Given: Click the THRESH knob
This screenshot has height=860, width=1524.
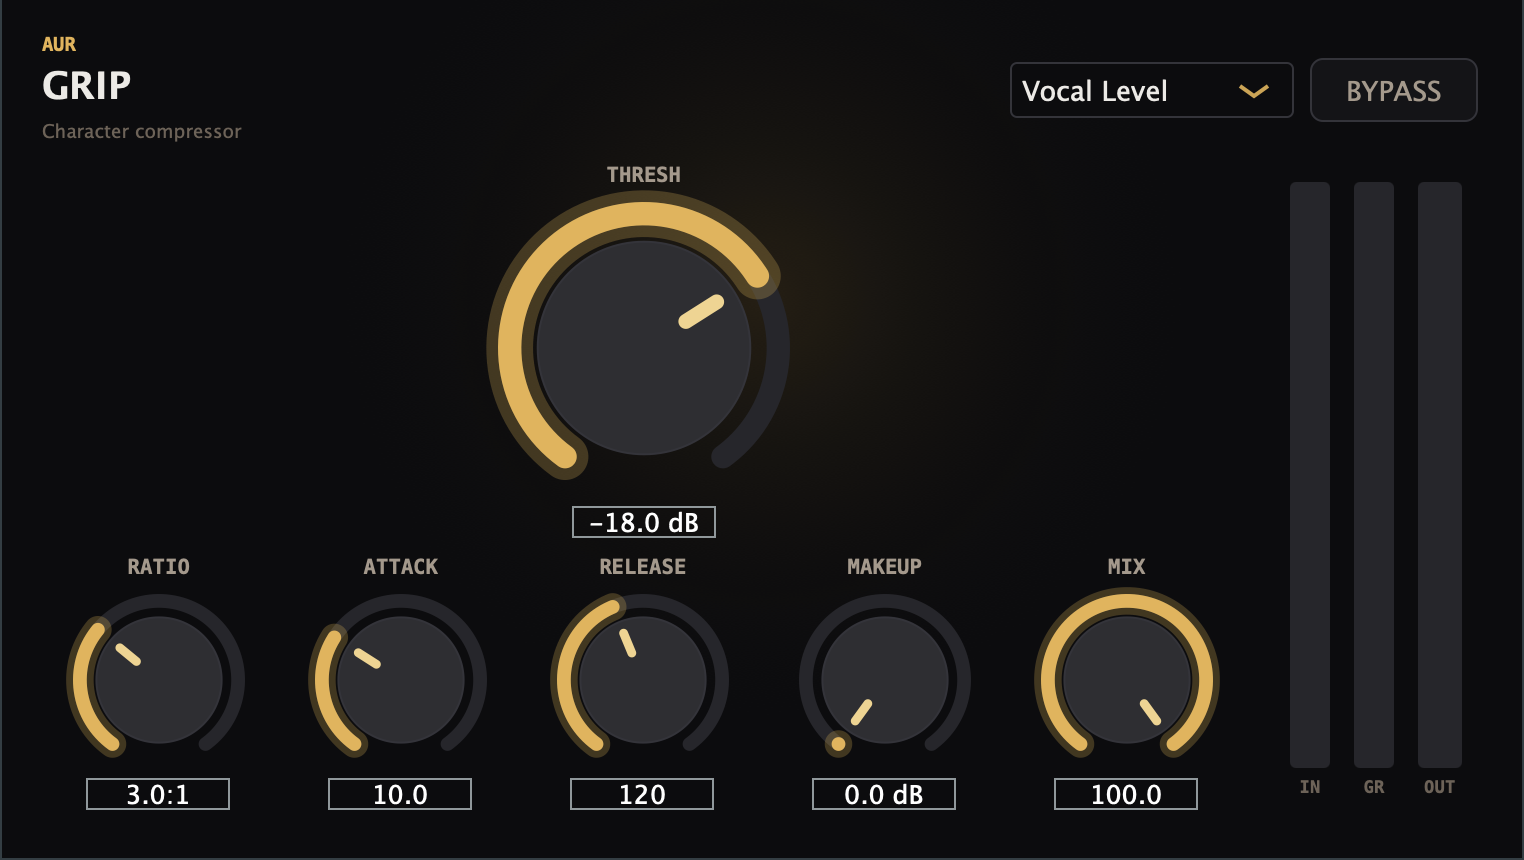Looking at the screenshot, I should [643, 347].
